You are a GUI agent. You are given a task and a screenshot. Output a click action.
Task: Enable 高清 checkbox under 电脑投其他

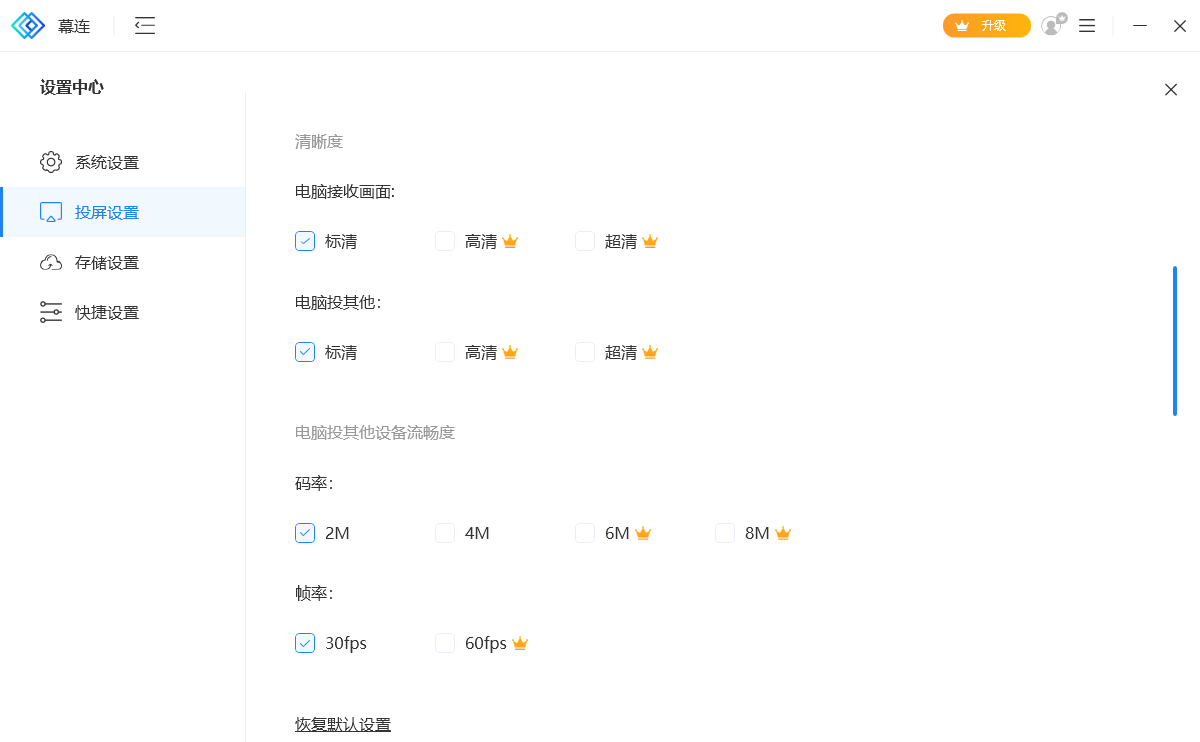click(445, 352)
